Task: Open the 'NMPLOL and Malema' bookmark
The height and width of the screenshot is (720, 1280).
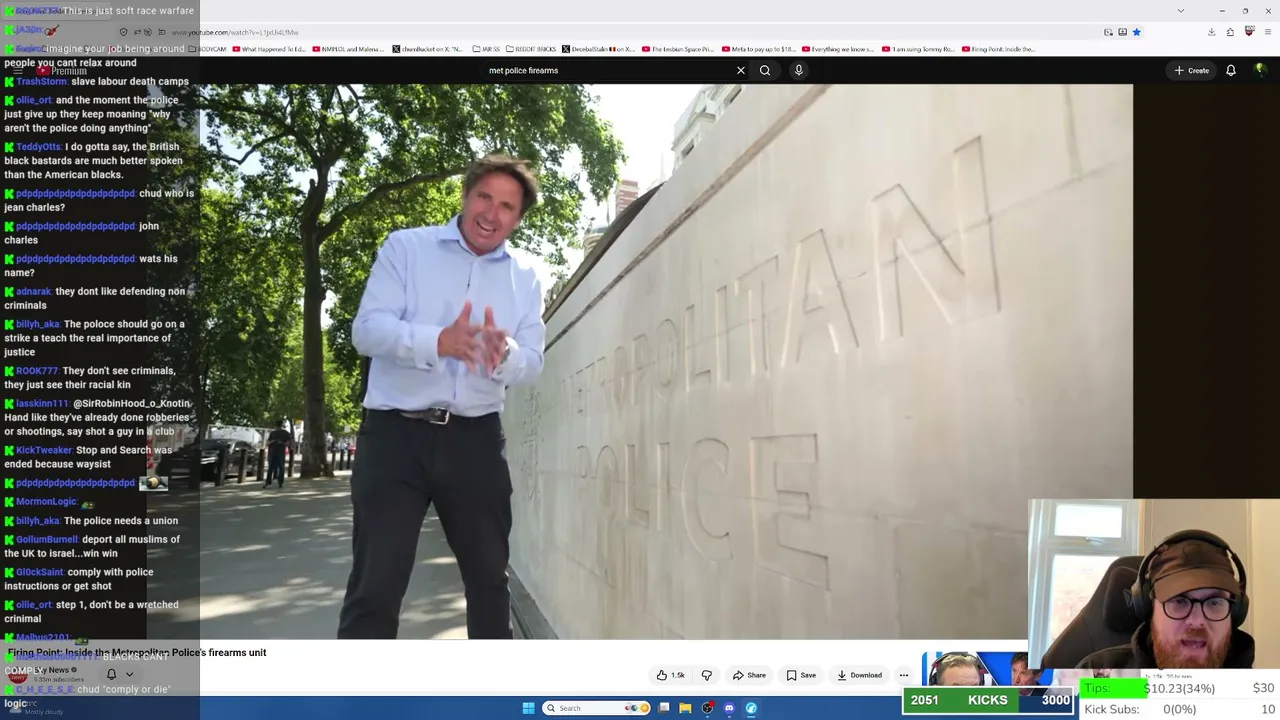Action: pos(348,49)
